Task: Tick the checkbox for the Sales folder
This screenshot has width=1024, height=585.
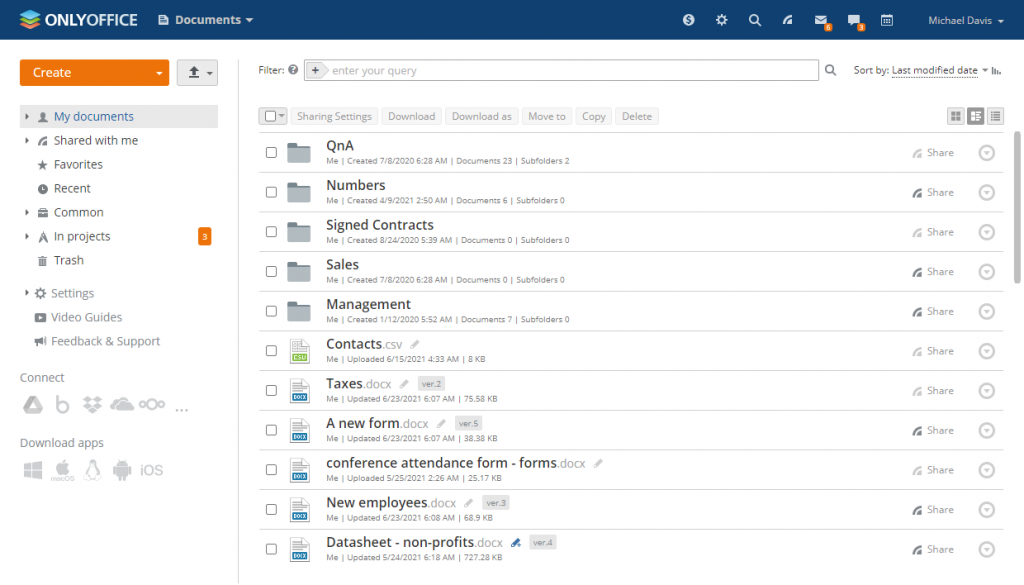Action: click(271, 271)
